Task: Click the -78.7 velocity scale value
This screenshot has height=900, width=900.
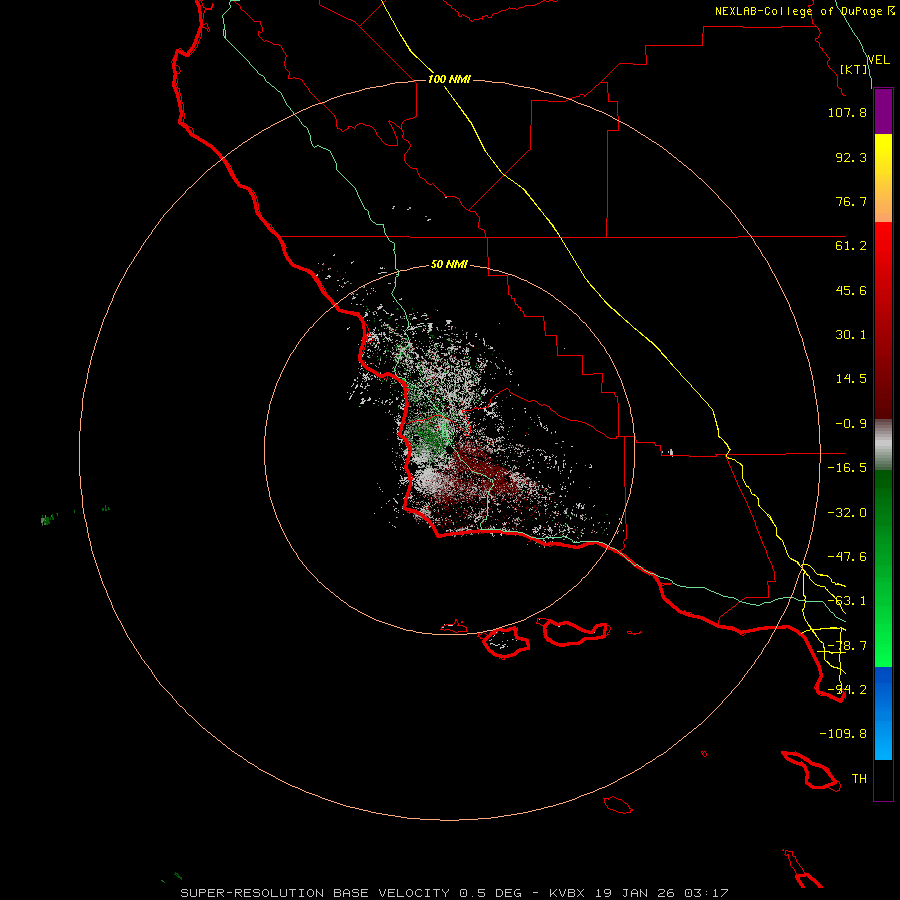Action: pos(847,646)
